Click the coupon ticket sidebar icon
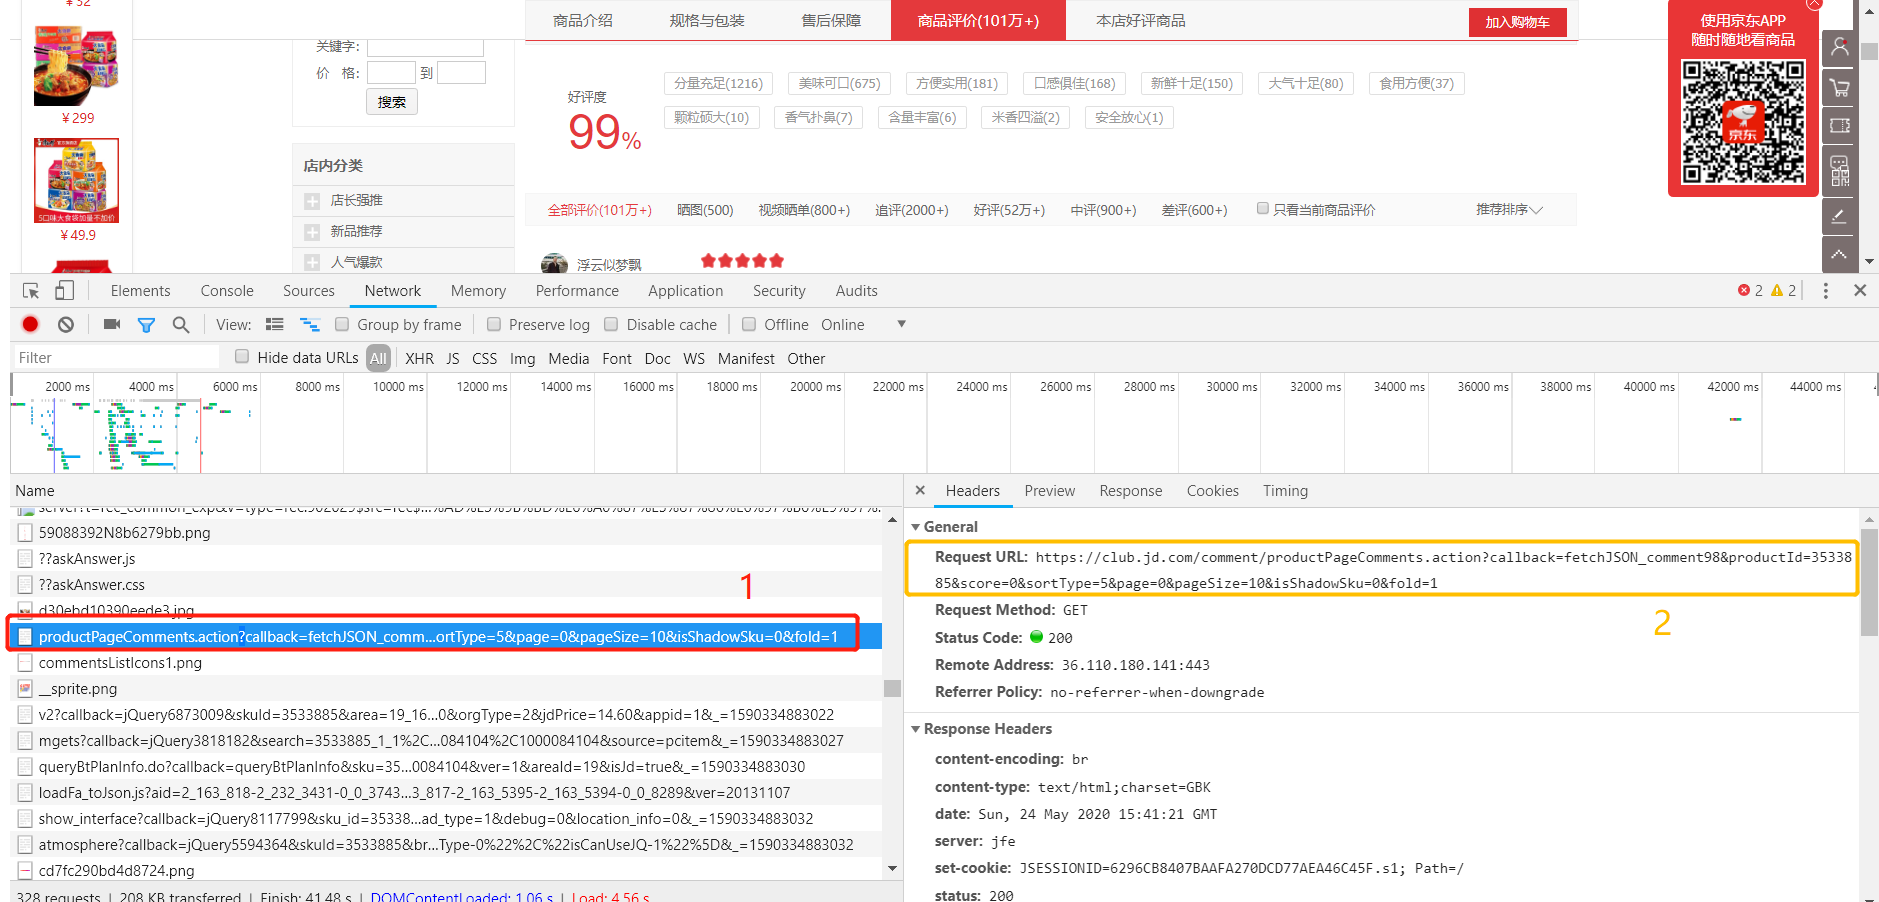Image resolution: width=1879 pixels, height=902 pixels. [x=1840, y=126]
